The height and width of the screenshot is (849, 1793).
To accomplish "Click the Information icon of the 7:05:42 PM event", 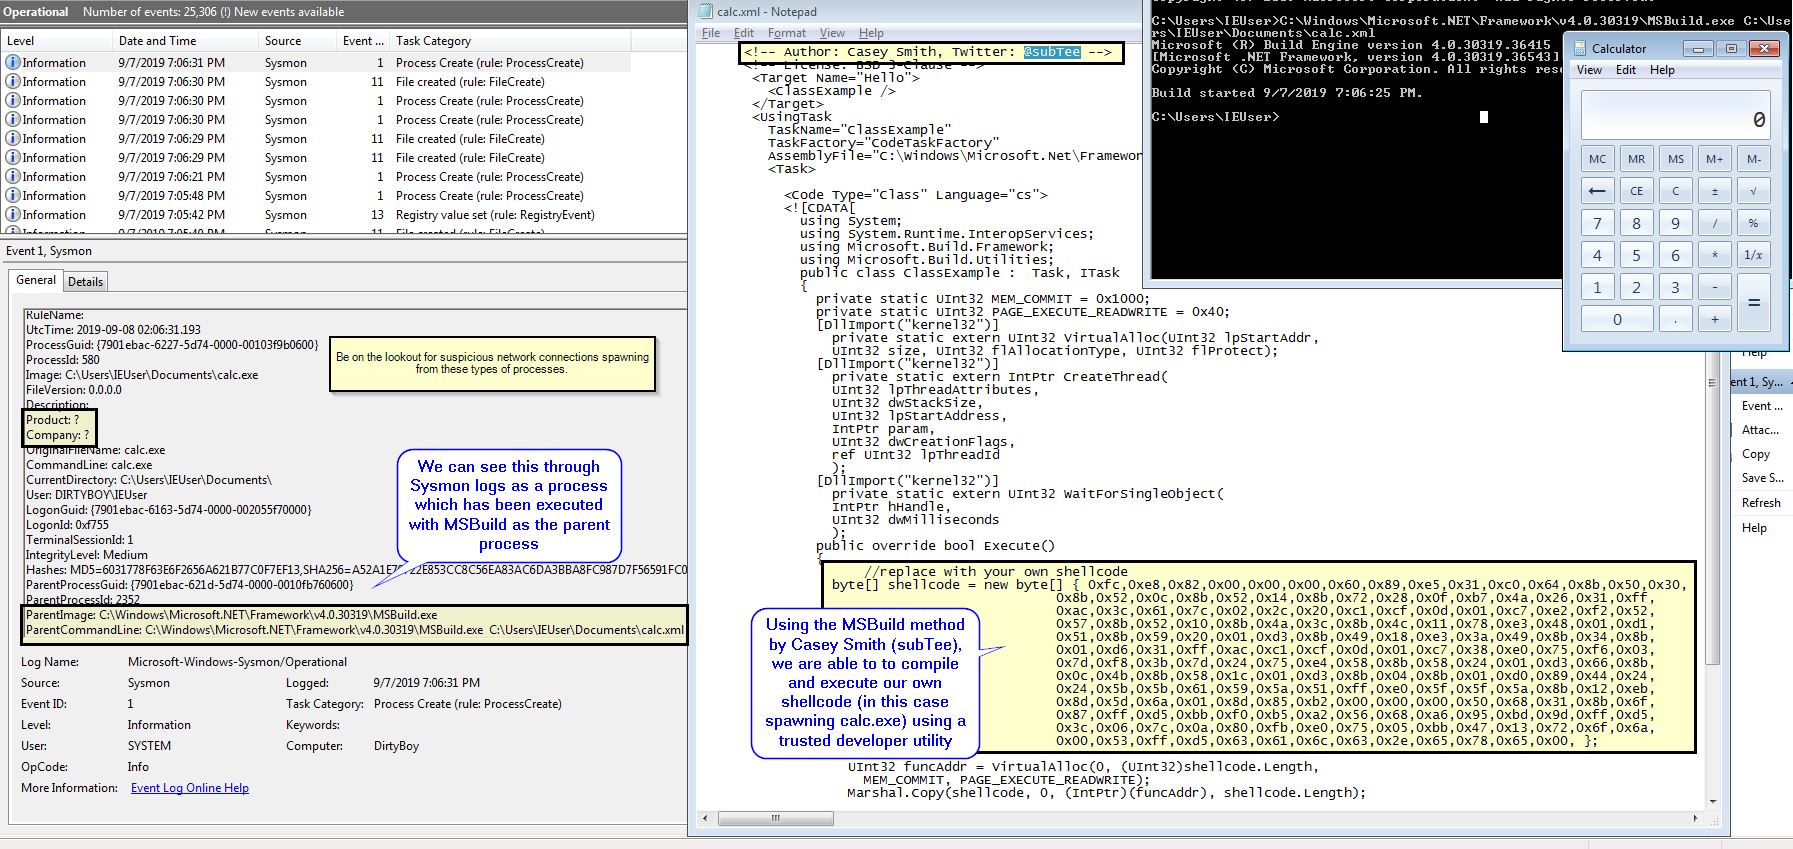I will coord(13,214).
